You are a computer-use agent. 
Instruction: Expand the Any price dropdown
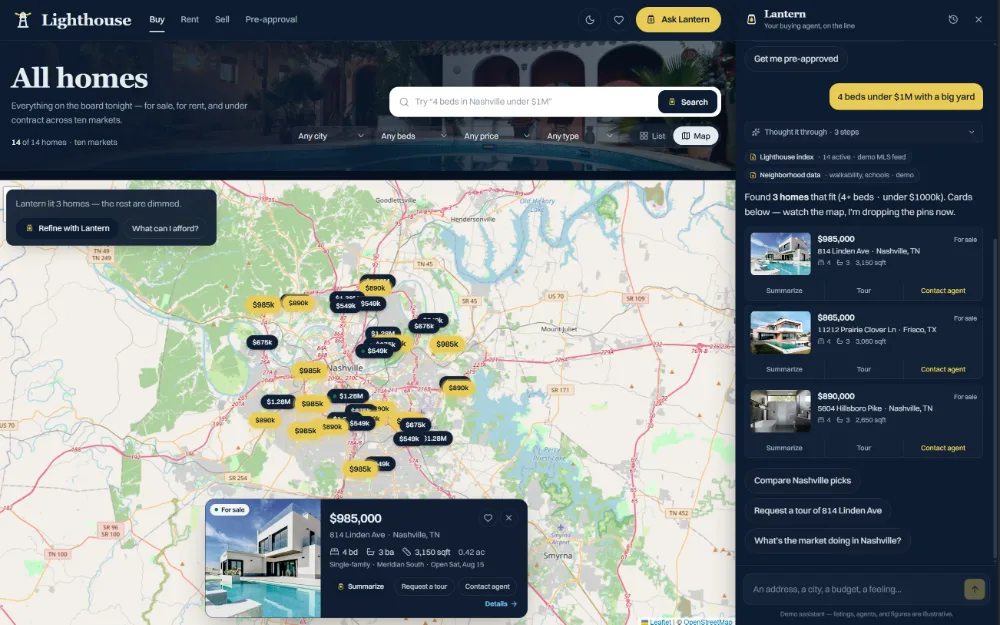click(x=496, y=136)
